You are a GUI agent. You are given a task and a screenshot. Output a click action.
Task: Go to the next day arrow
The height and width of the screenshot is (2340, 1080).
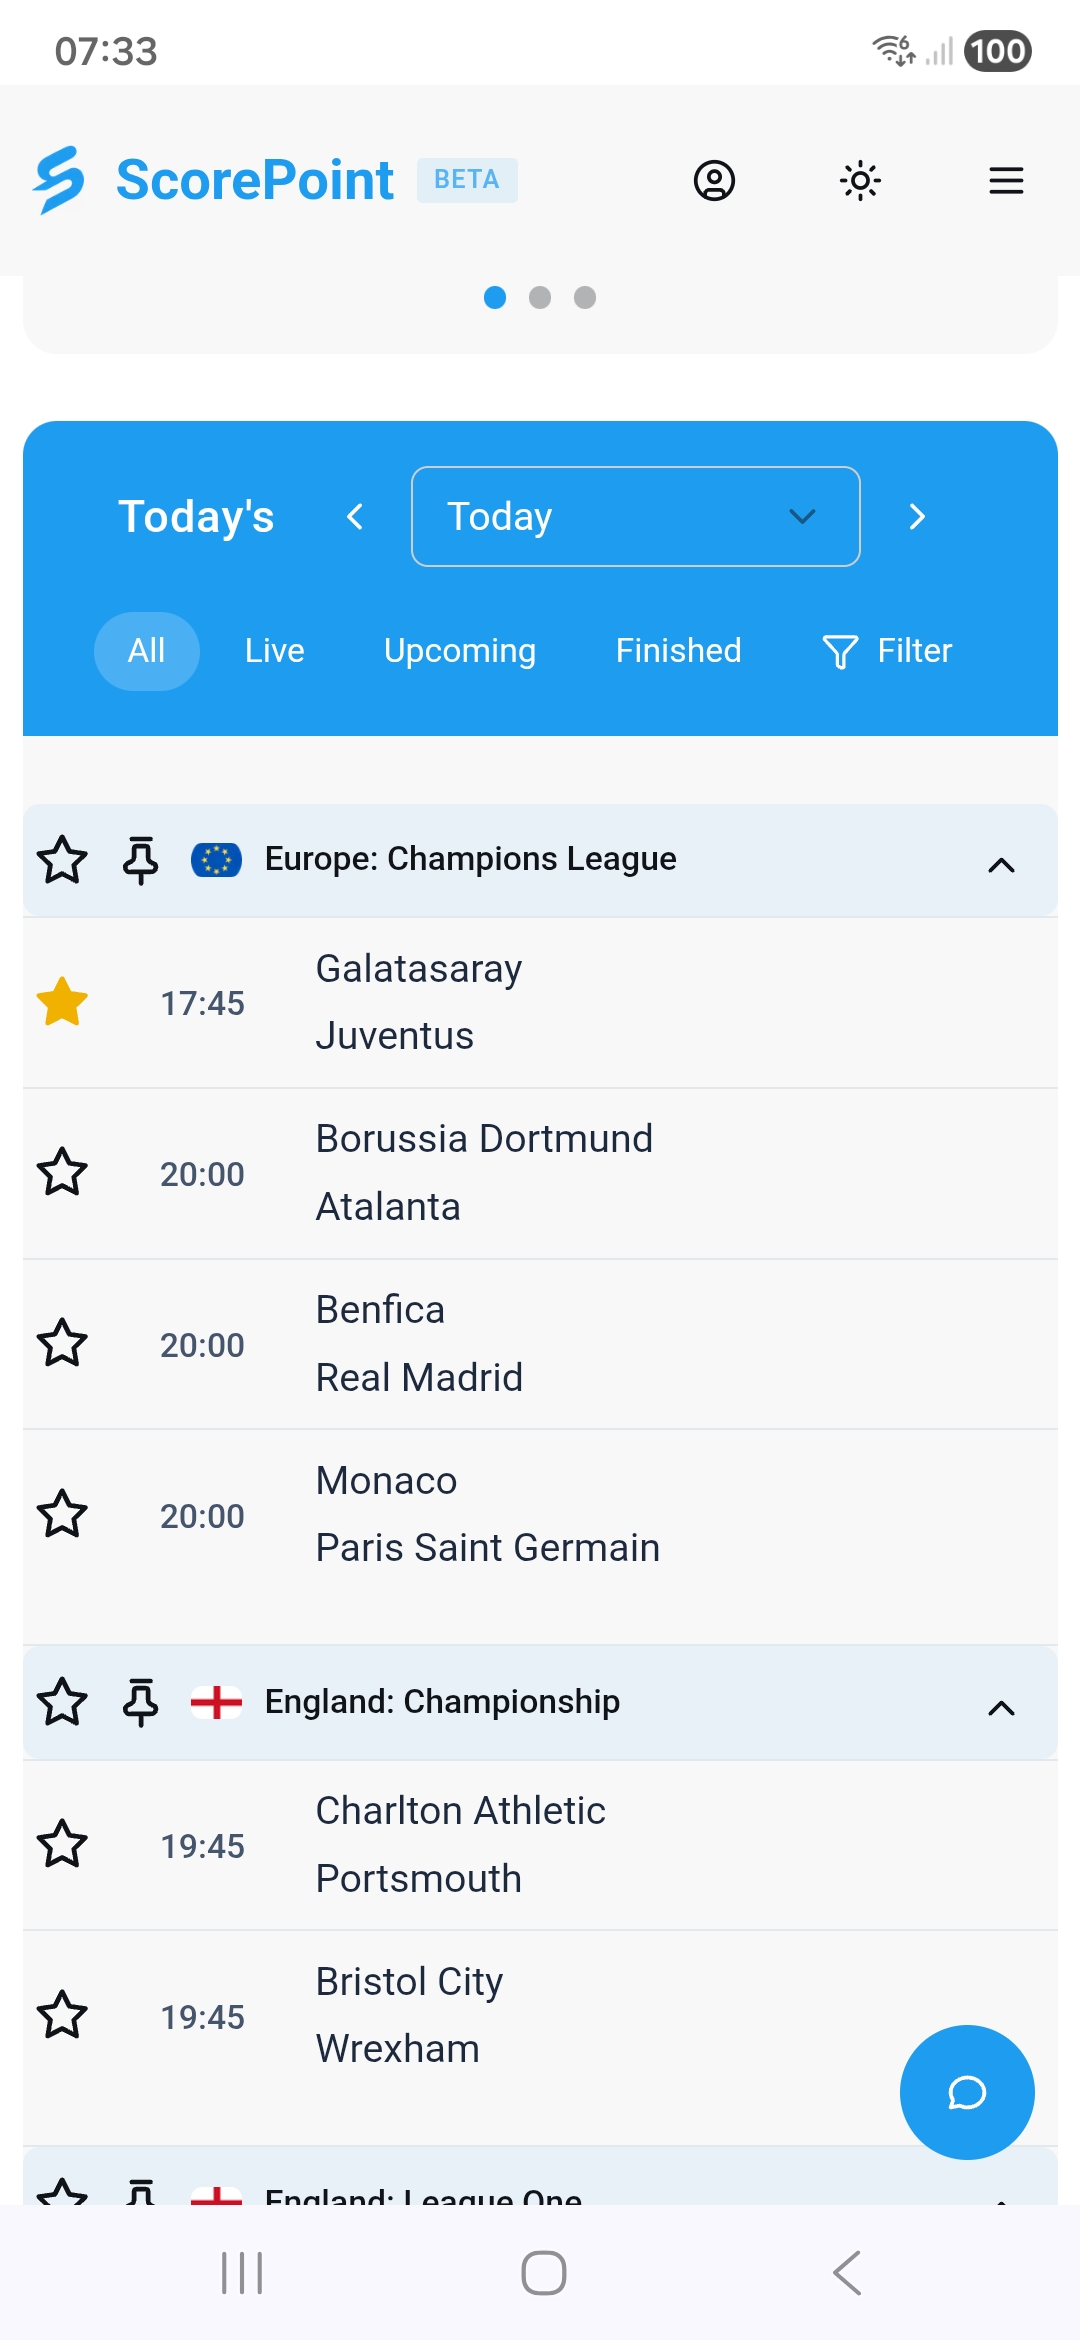(916, 516)
